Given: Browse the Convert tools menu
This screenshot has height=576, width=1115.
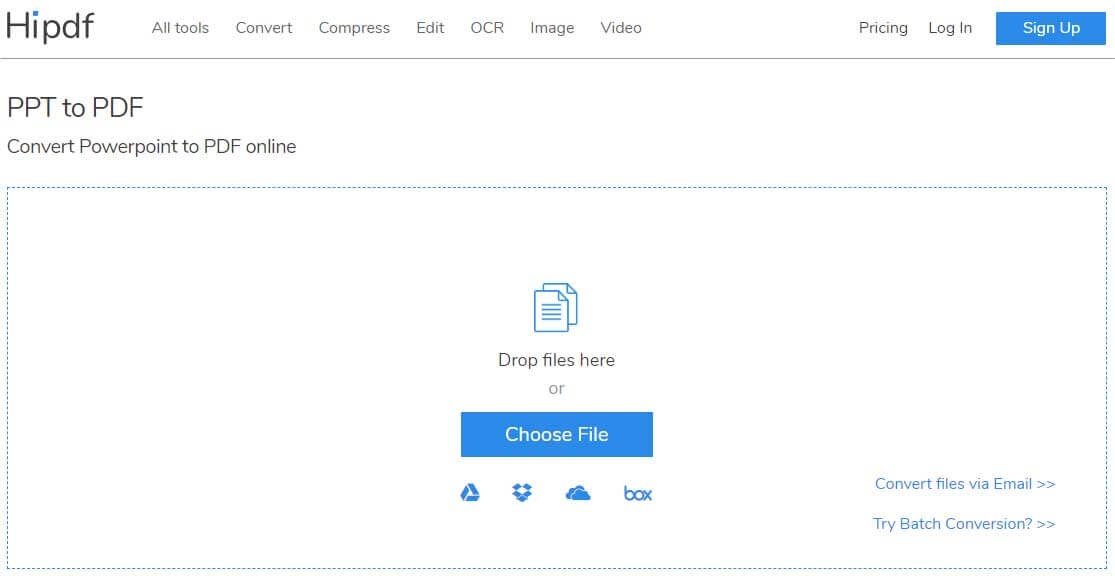Looking at the screenshot, I should [x=263, y=28].
